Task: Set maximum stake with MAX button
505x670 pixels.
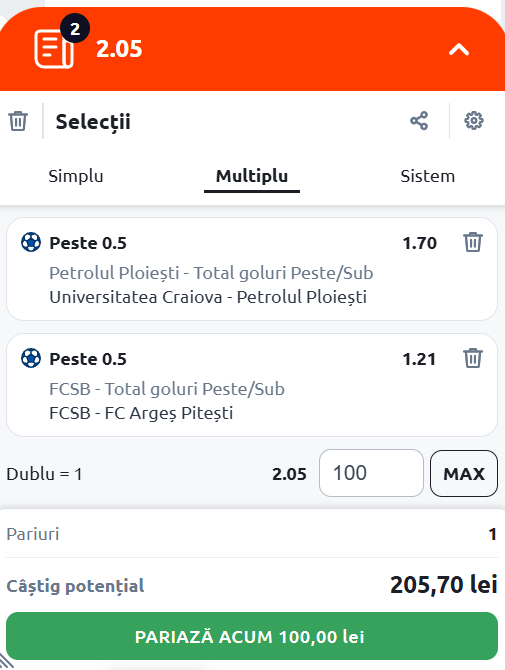Action: (x=464, y=473)
